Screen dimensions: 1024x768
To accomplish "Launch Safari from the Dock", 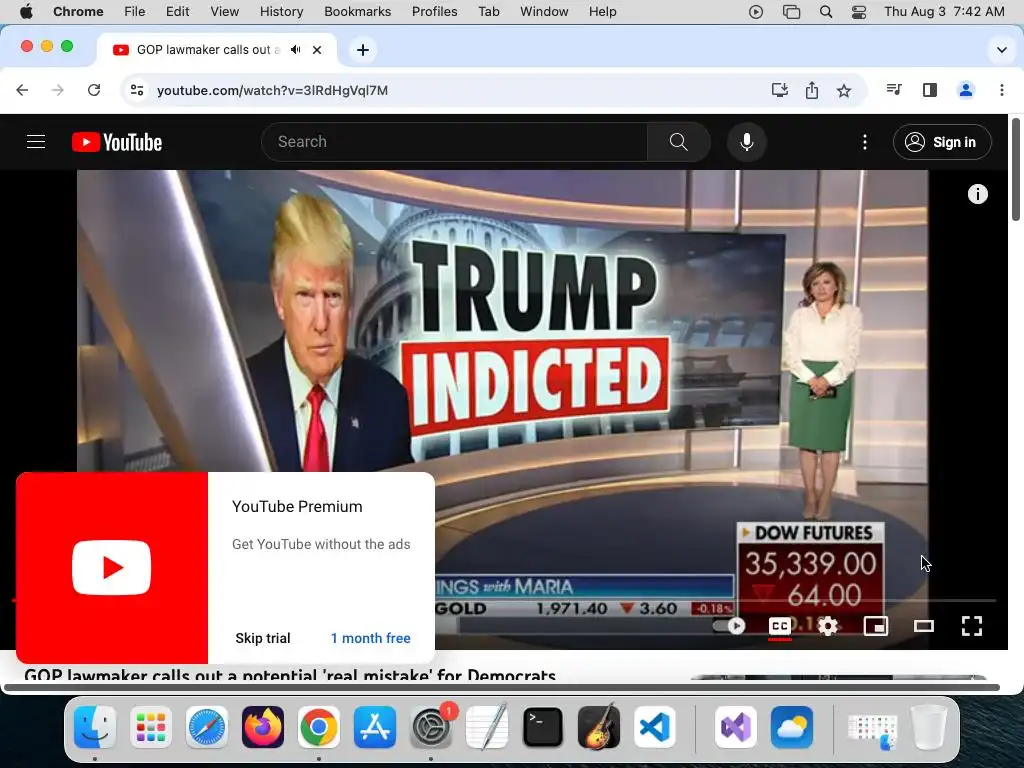I will coord(207,727).
